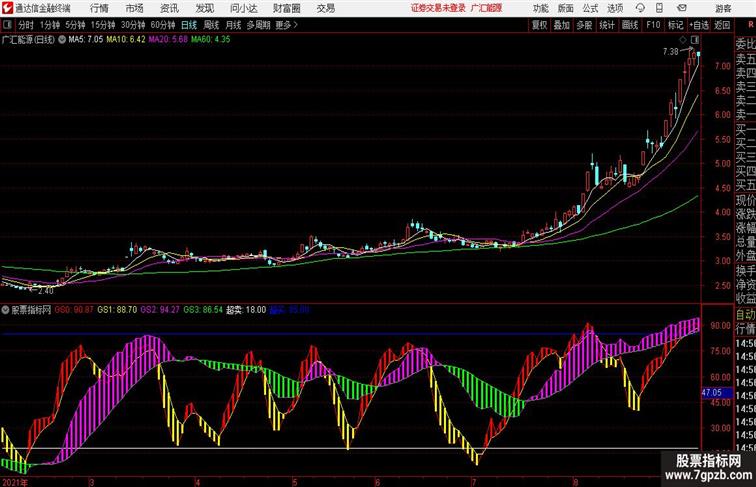Click the Tongdaxin app logo icon
This screenshot has height=487, width=756.
pos(7,8)
